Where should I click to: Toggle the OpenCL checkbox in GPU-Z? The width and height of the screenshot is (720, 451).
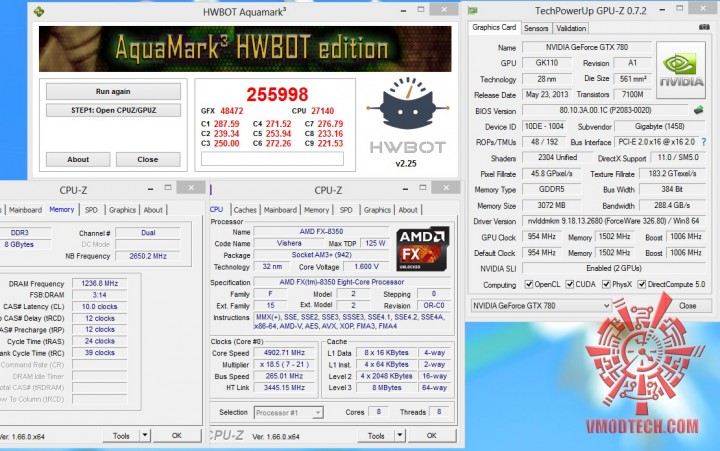coord(529,284)
